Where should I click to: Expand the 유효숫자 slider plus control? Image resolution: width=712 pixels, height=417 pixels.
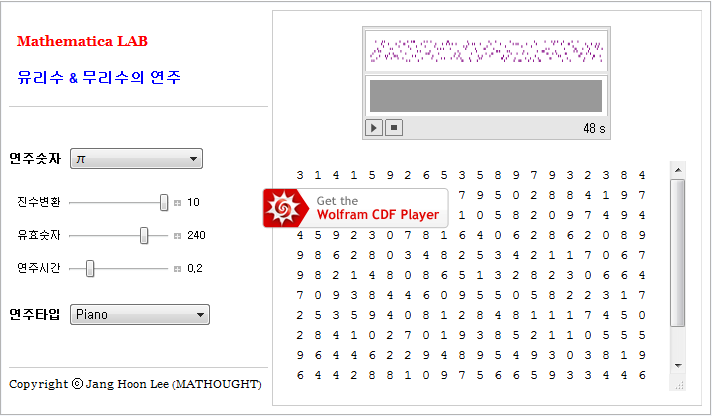click(177, 235)
